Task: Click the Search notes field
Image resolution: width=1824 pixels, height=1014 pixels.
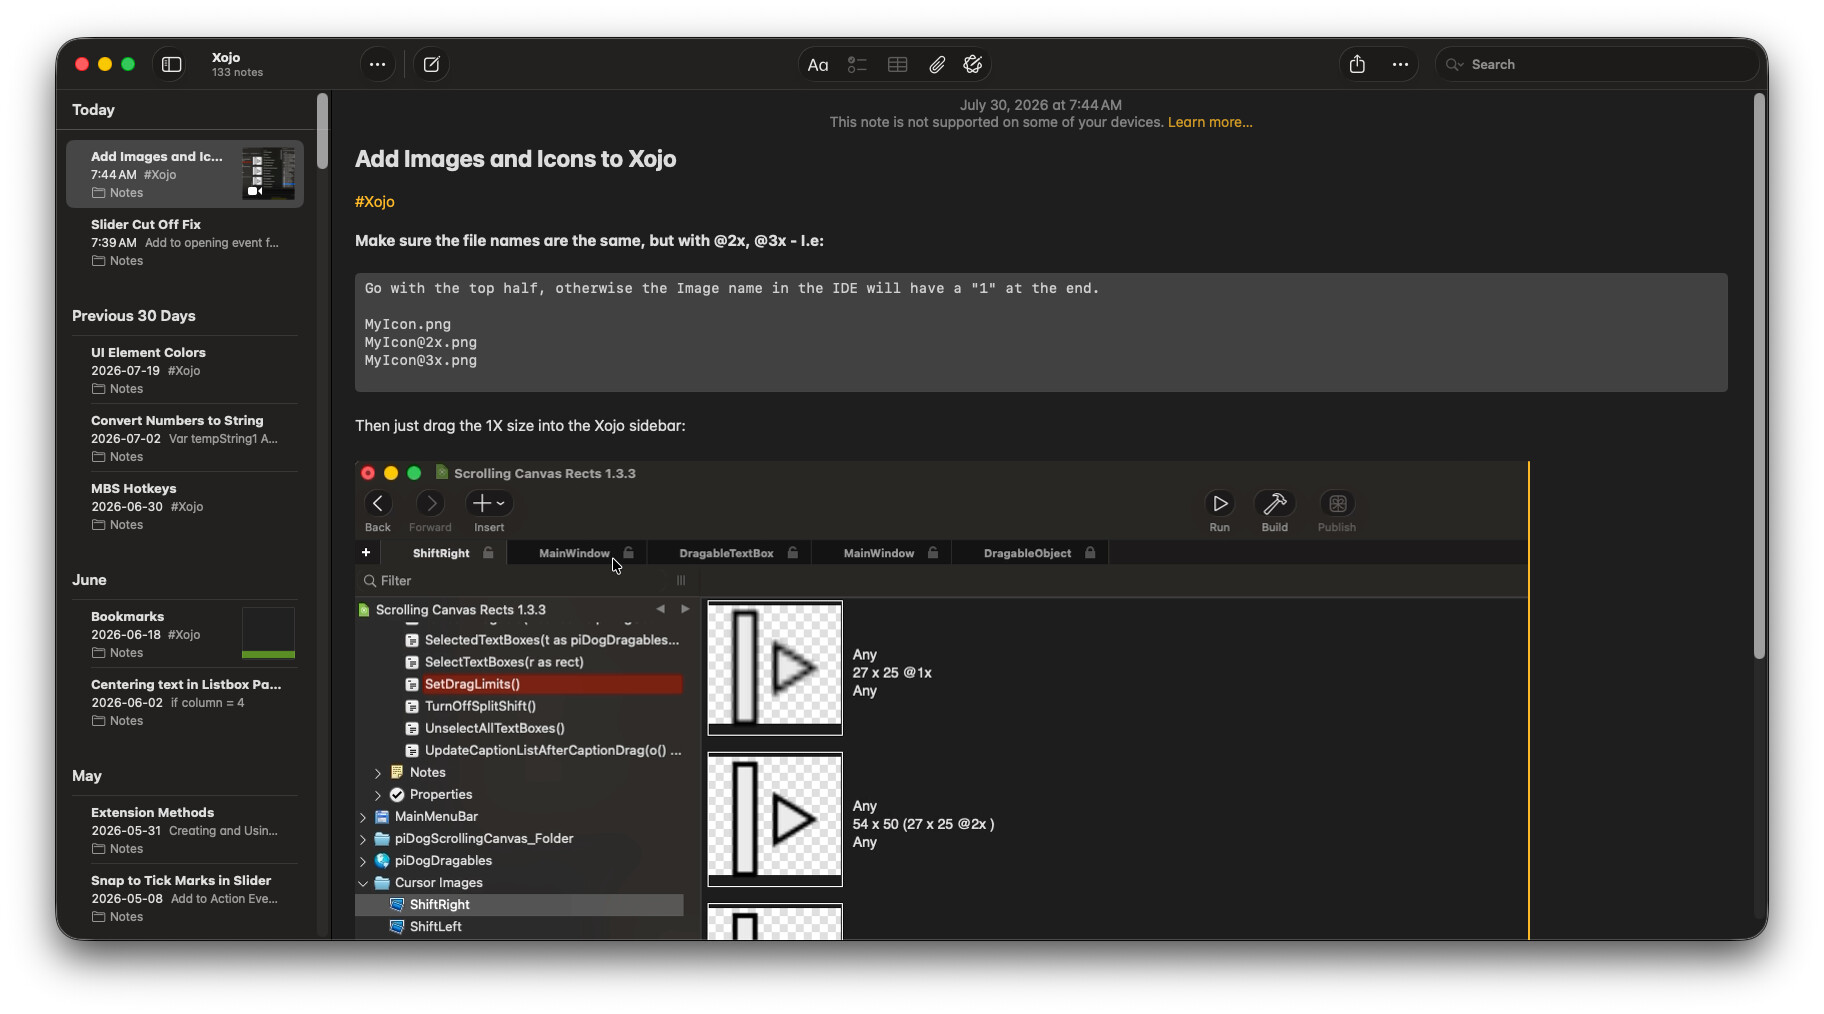Action: pyautogui.click(x=1597, y=64)
